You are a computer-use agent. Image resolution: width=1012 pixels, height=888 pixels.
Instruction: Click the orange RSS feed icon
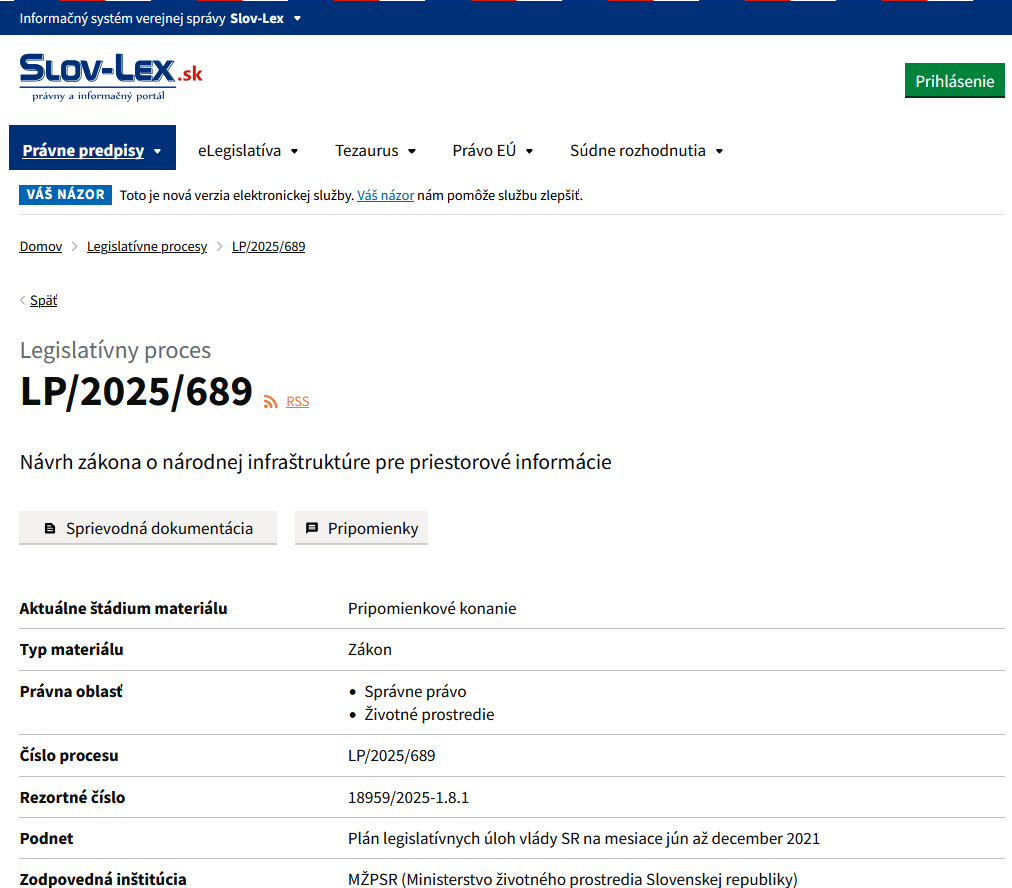[270, 402]
